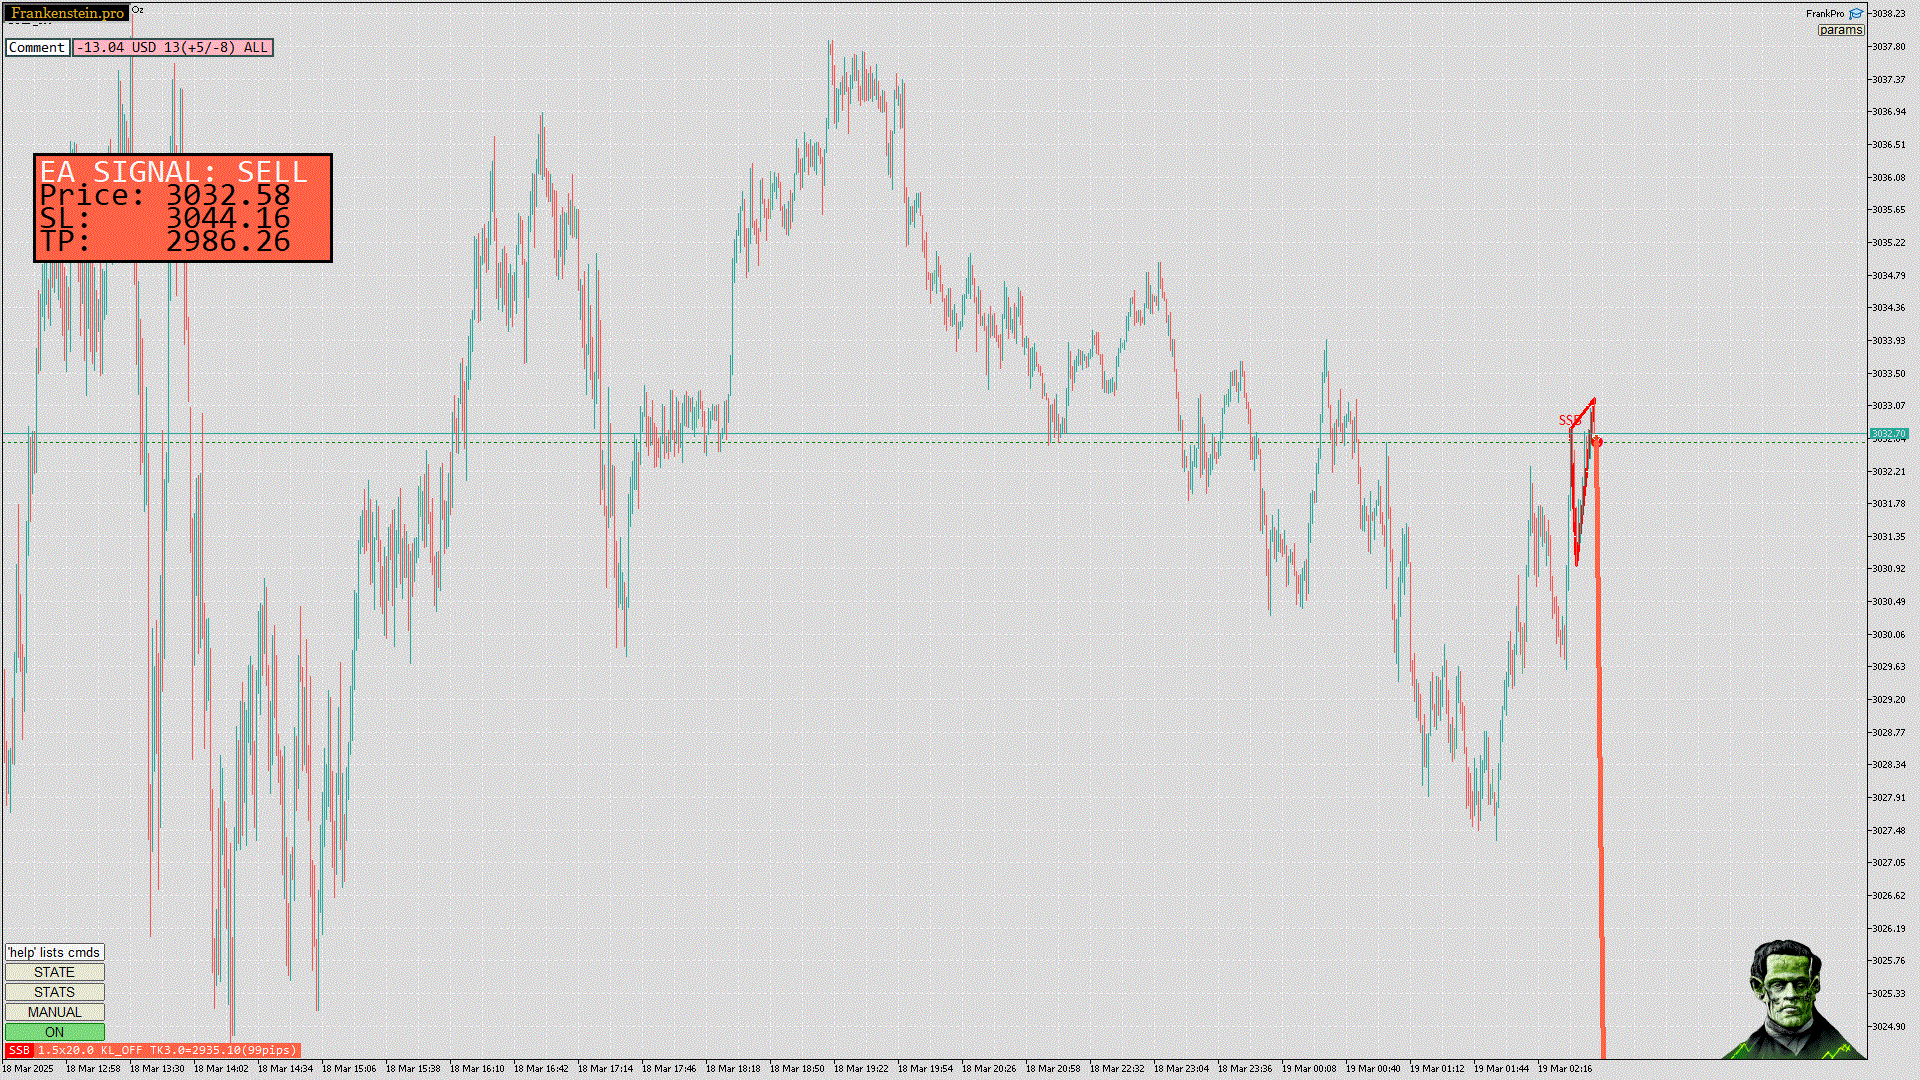Click the red SSB tag in status bar
The width and height of the screenshot is (1920, 1080).
(x=19, y=1050)
